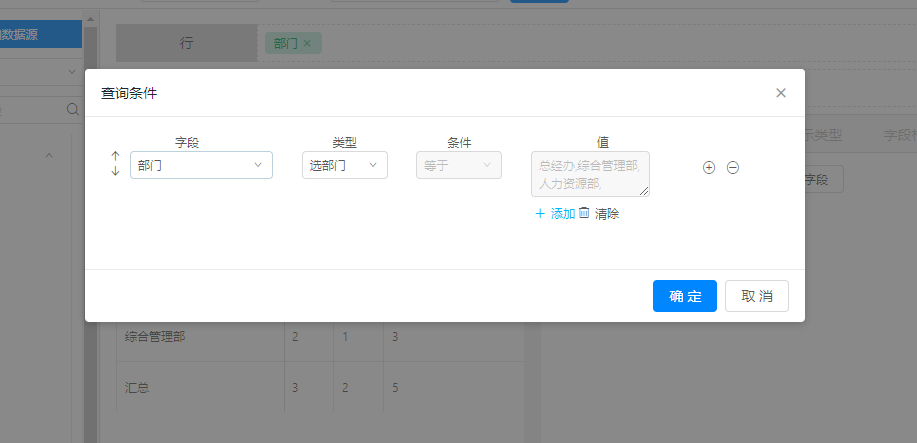
Task: Cancel the dialog with the 取消 button
Action: tap(757, 296)
